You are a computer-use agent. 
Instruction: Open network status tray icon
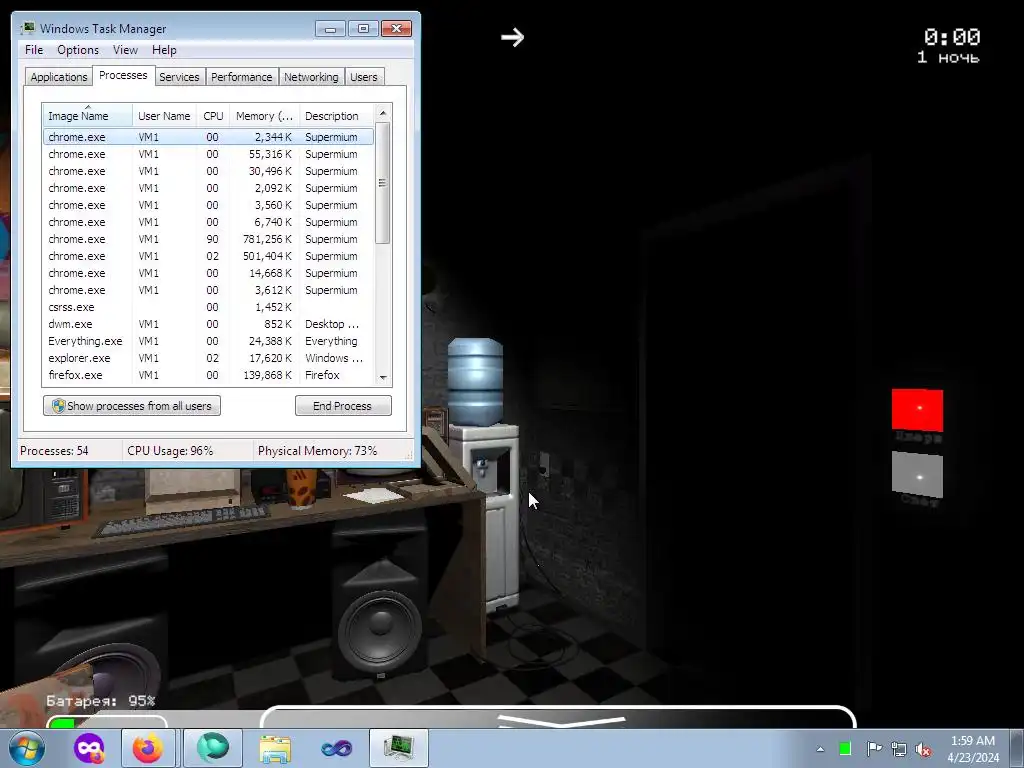899,749
